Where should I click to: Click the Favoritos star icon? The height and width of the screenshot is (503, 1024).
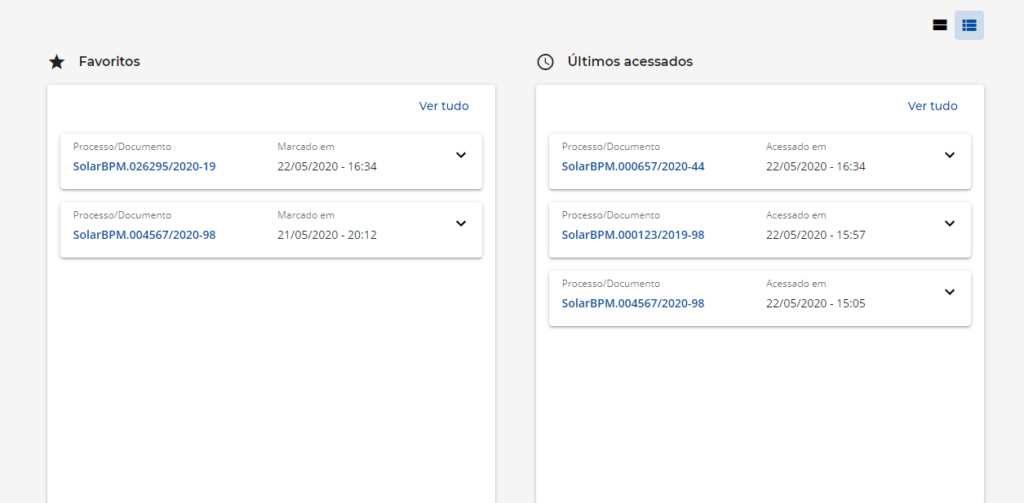point(57,62)
